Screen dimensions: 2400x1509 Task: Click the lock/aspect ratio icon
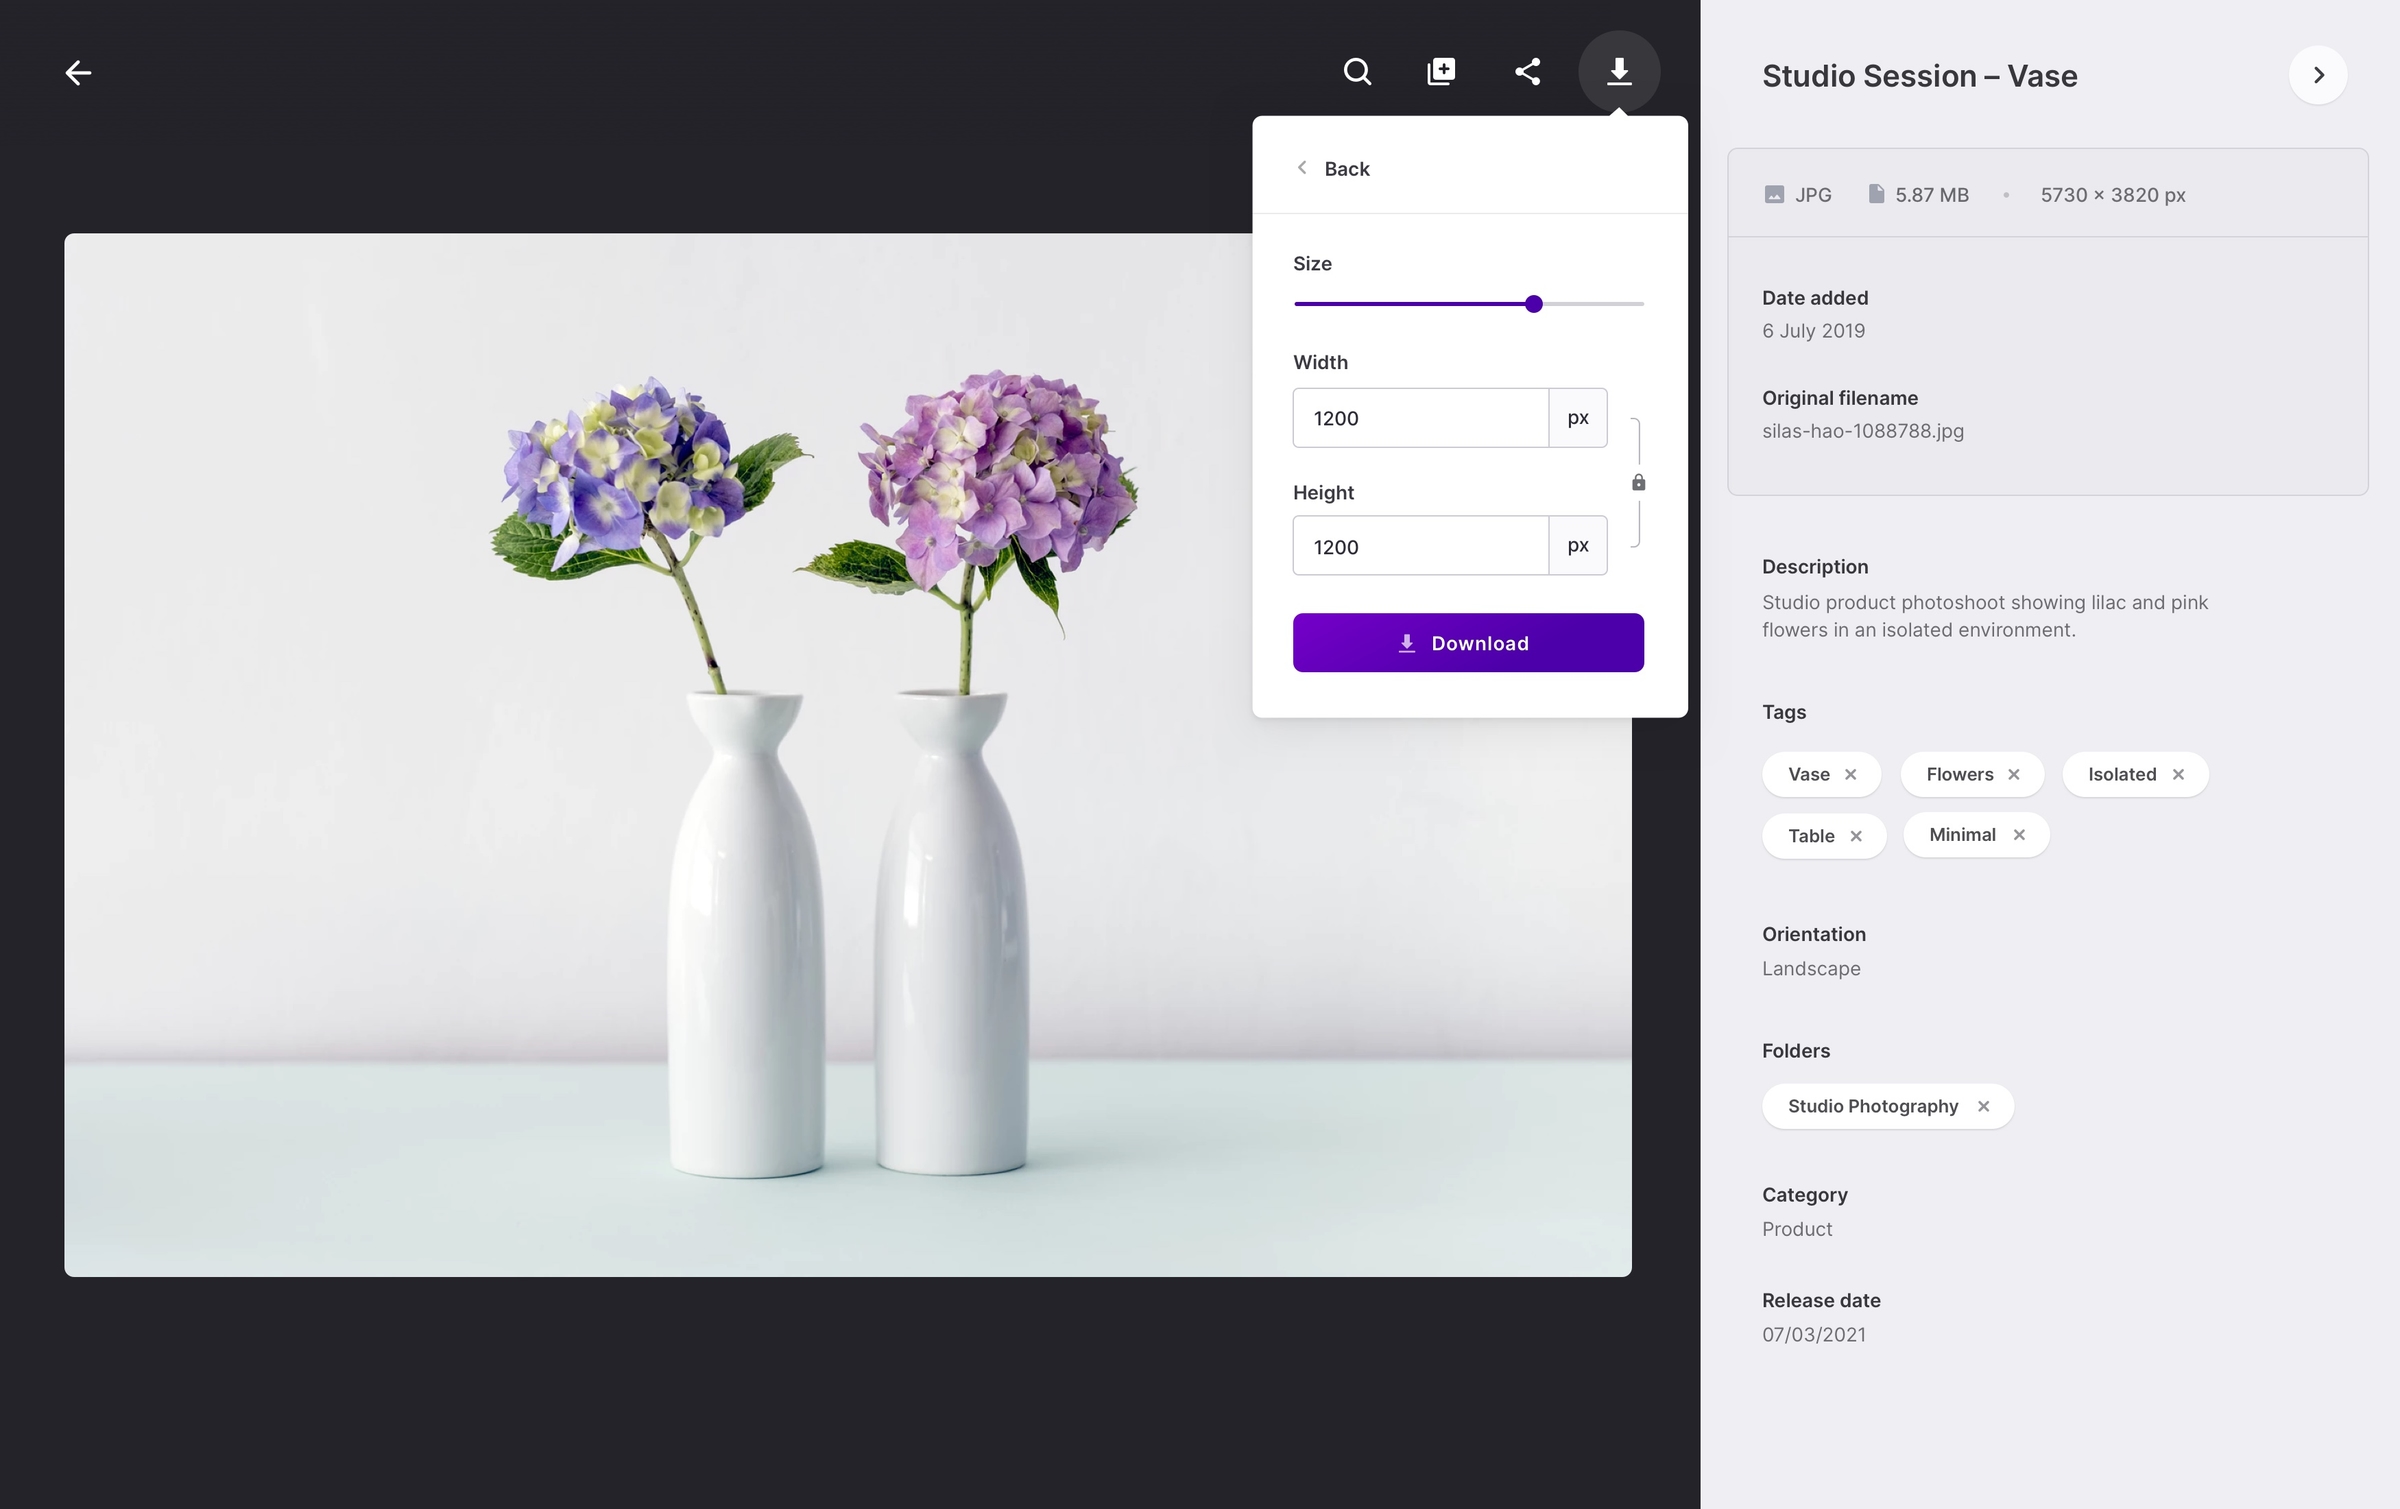point(1635,482)
